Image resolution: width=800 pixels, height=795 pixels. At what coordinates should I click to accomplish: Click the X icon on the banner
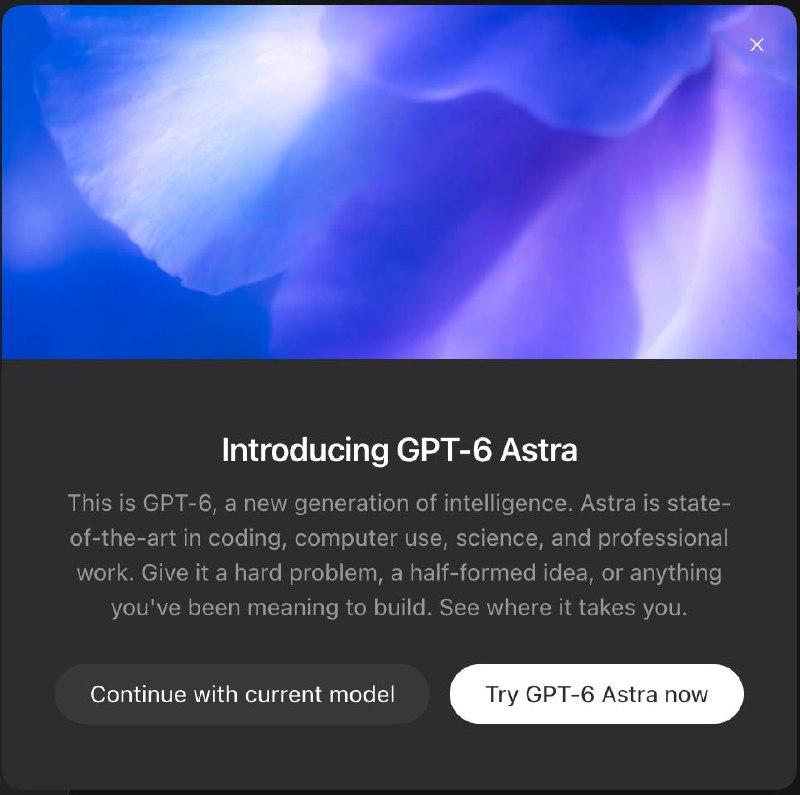pos(756,45)
